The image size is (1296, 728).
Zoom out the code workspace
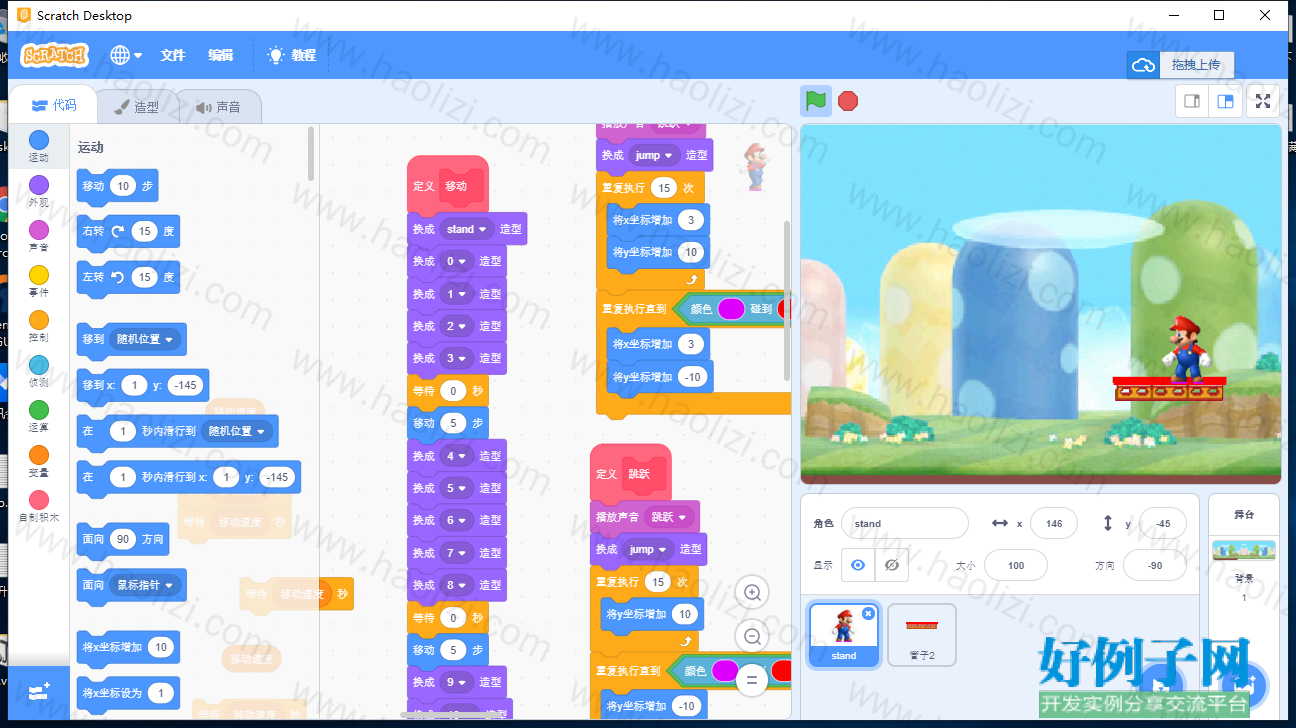coord(752,636)
